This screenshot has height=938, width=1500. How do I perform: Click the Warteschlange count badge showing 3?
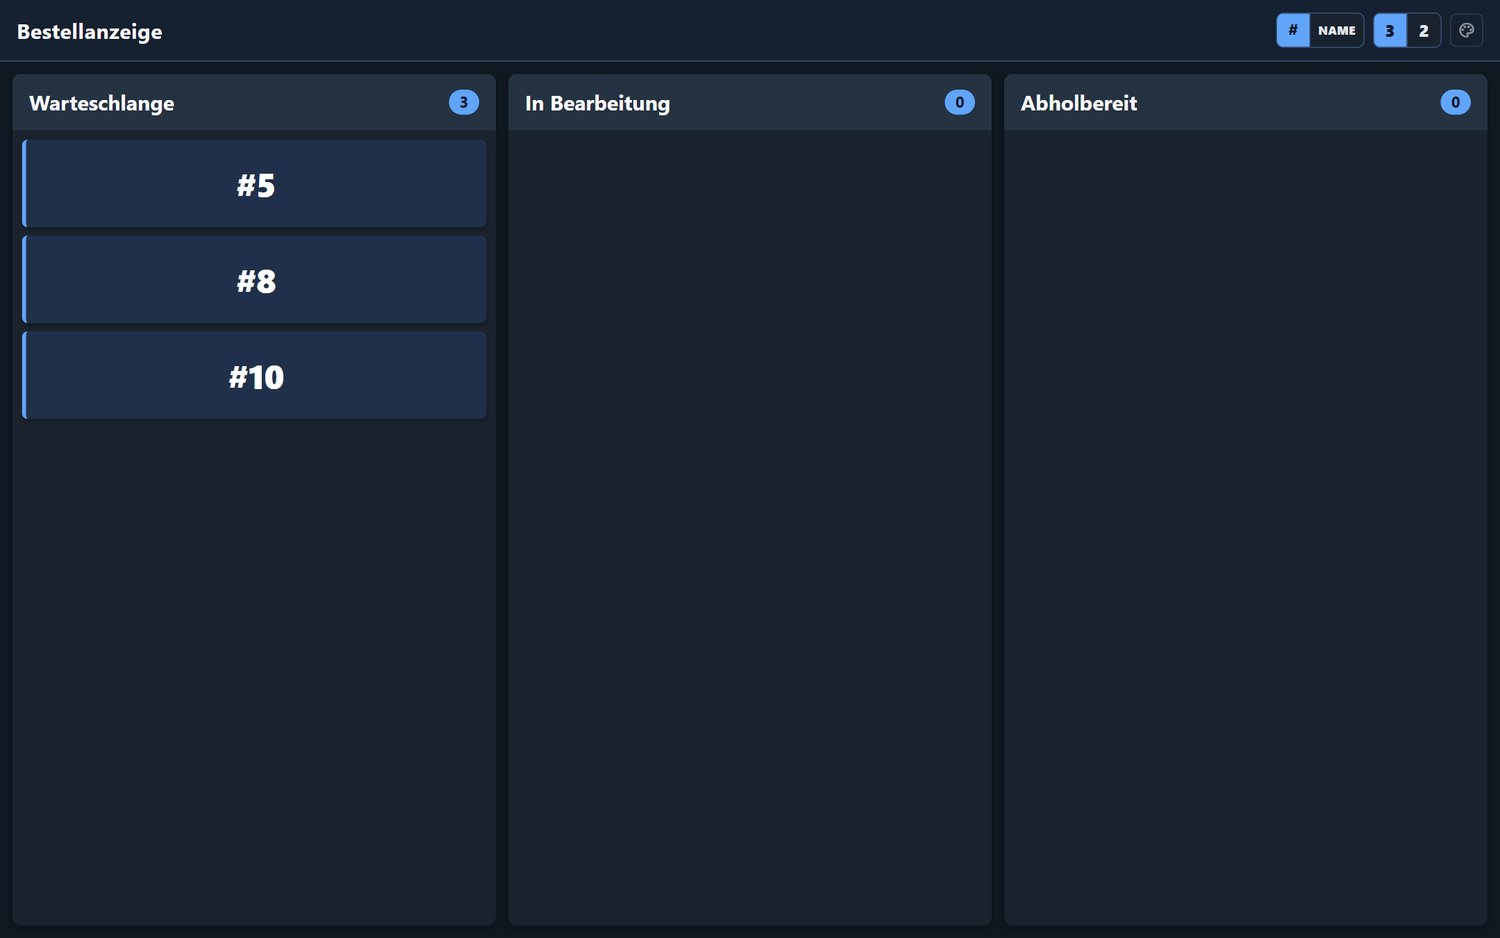pos(463,102)
